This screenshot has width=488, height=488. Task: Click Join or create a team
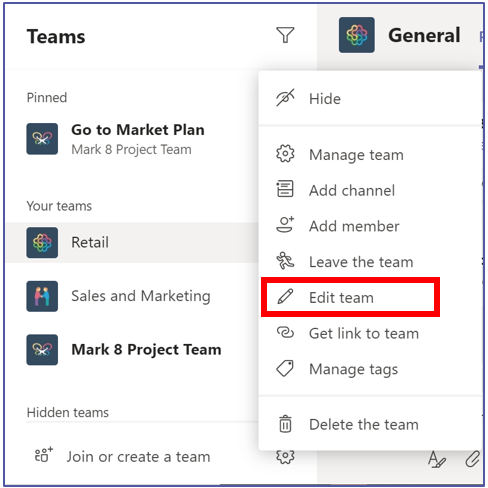pyautogui.click(x=123, y=456)
